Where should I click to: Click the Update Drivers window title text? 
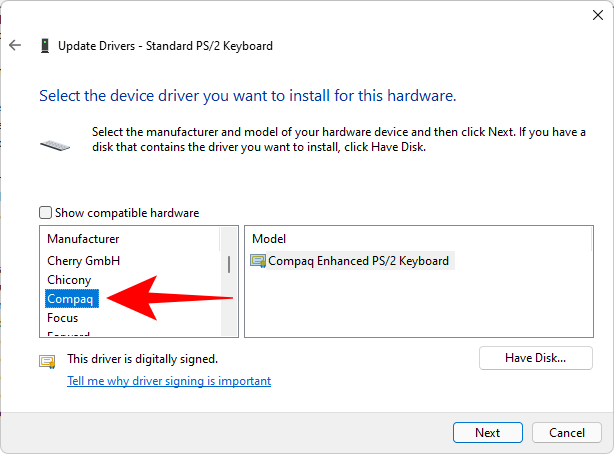point(165,46)
